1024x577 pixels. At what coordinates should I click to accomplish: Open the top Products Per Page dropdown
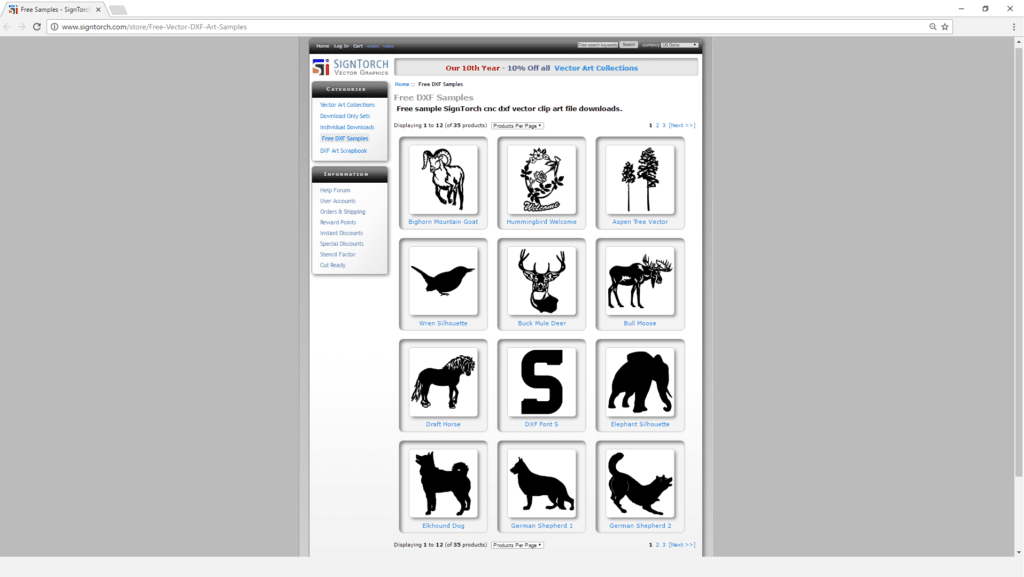pyautogui.click(x=518, y=125)
